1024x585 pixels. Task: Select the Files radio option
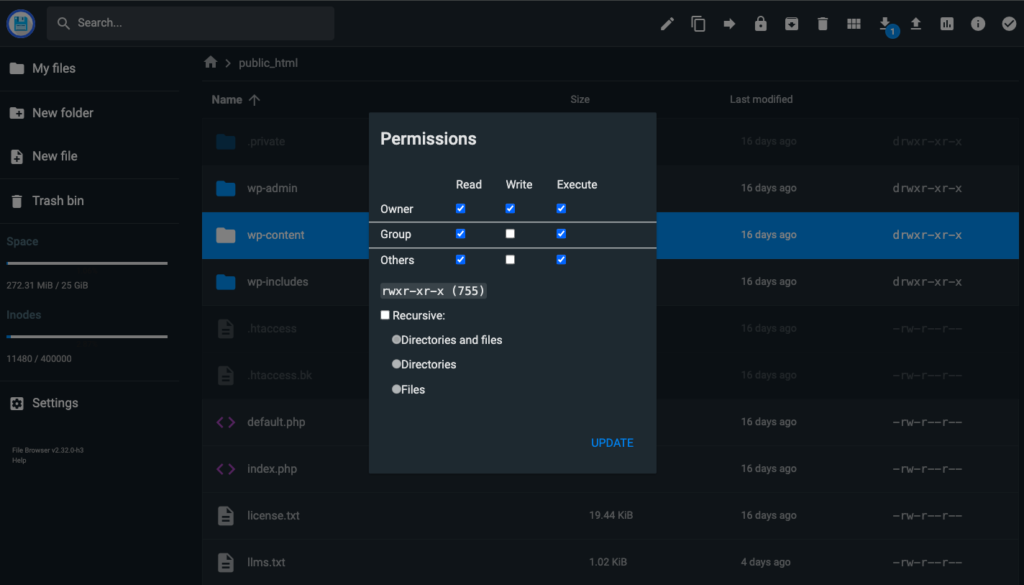(397, 388)
